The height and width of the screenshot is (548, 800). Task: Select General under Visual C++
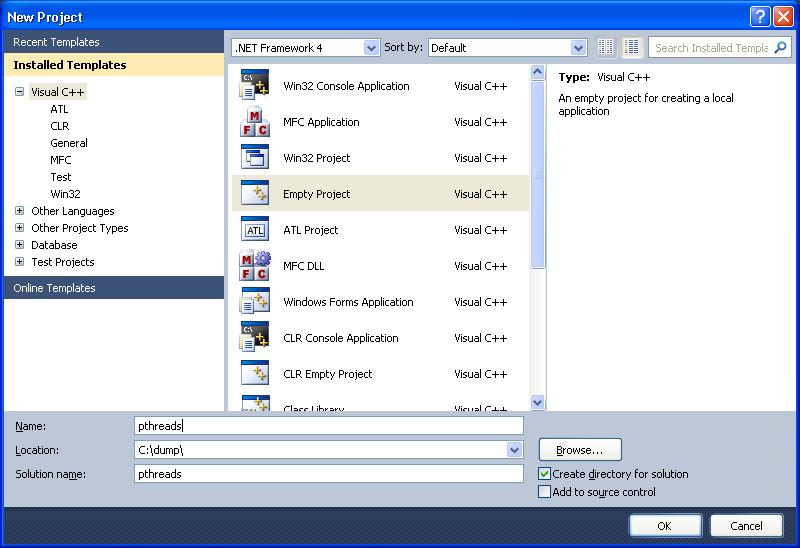click(x=69, y=143)
